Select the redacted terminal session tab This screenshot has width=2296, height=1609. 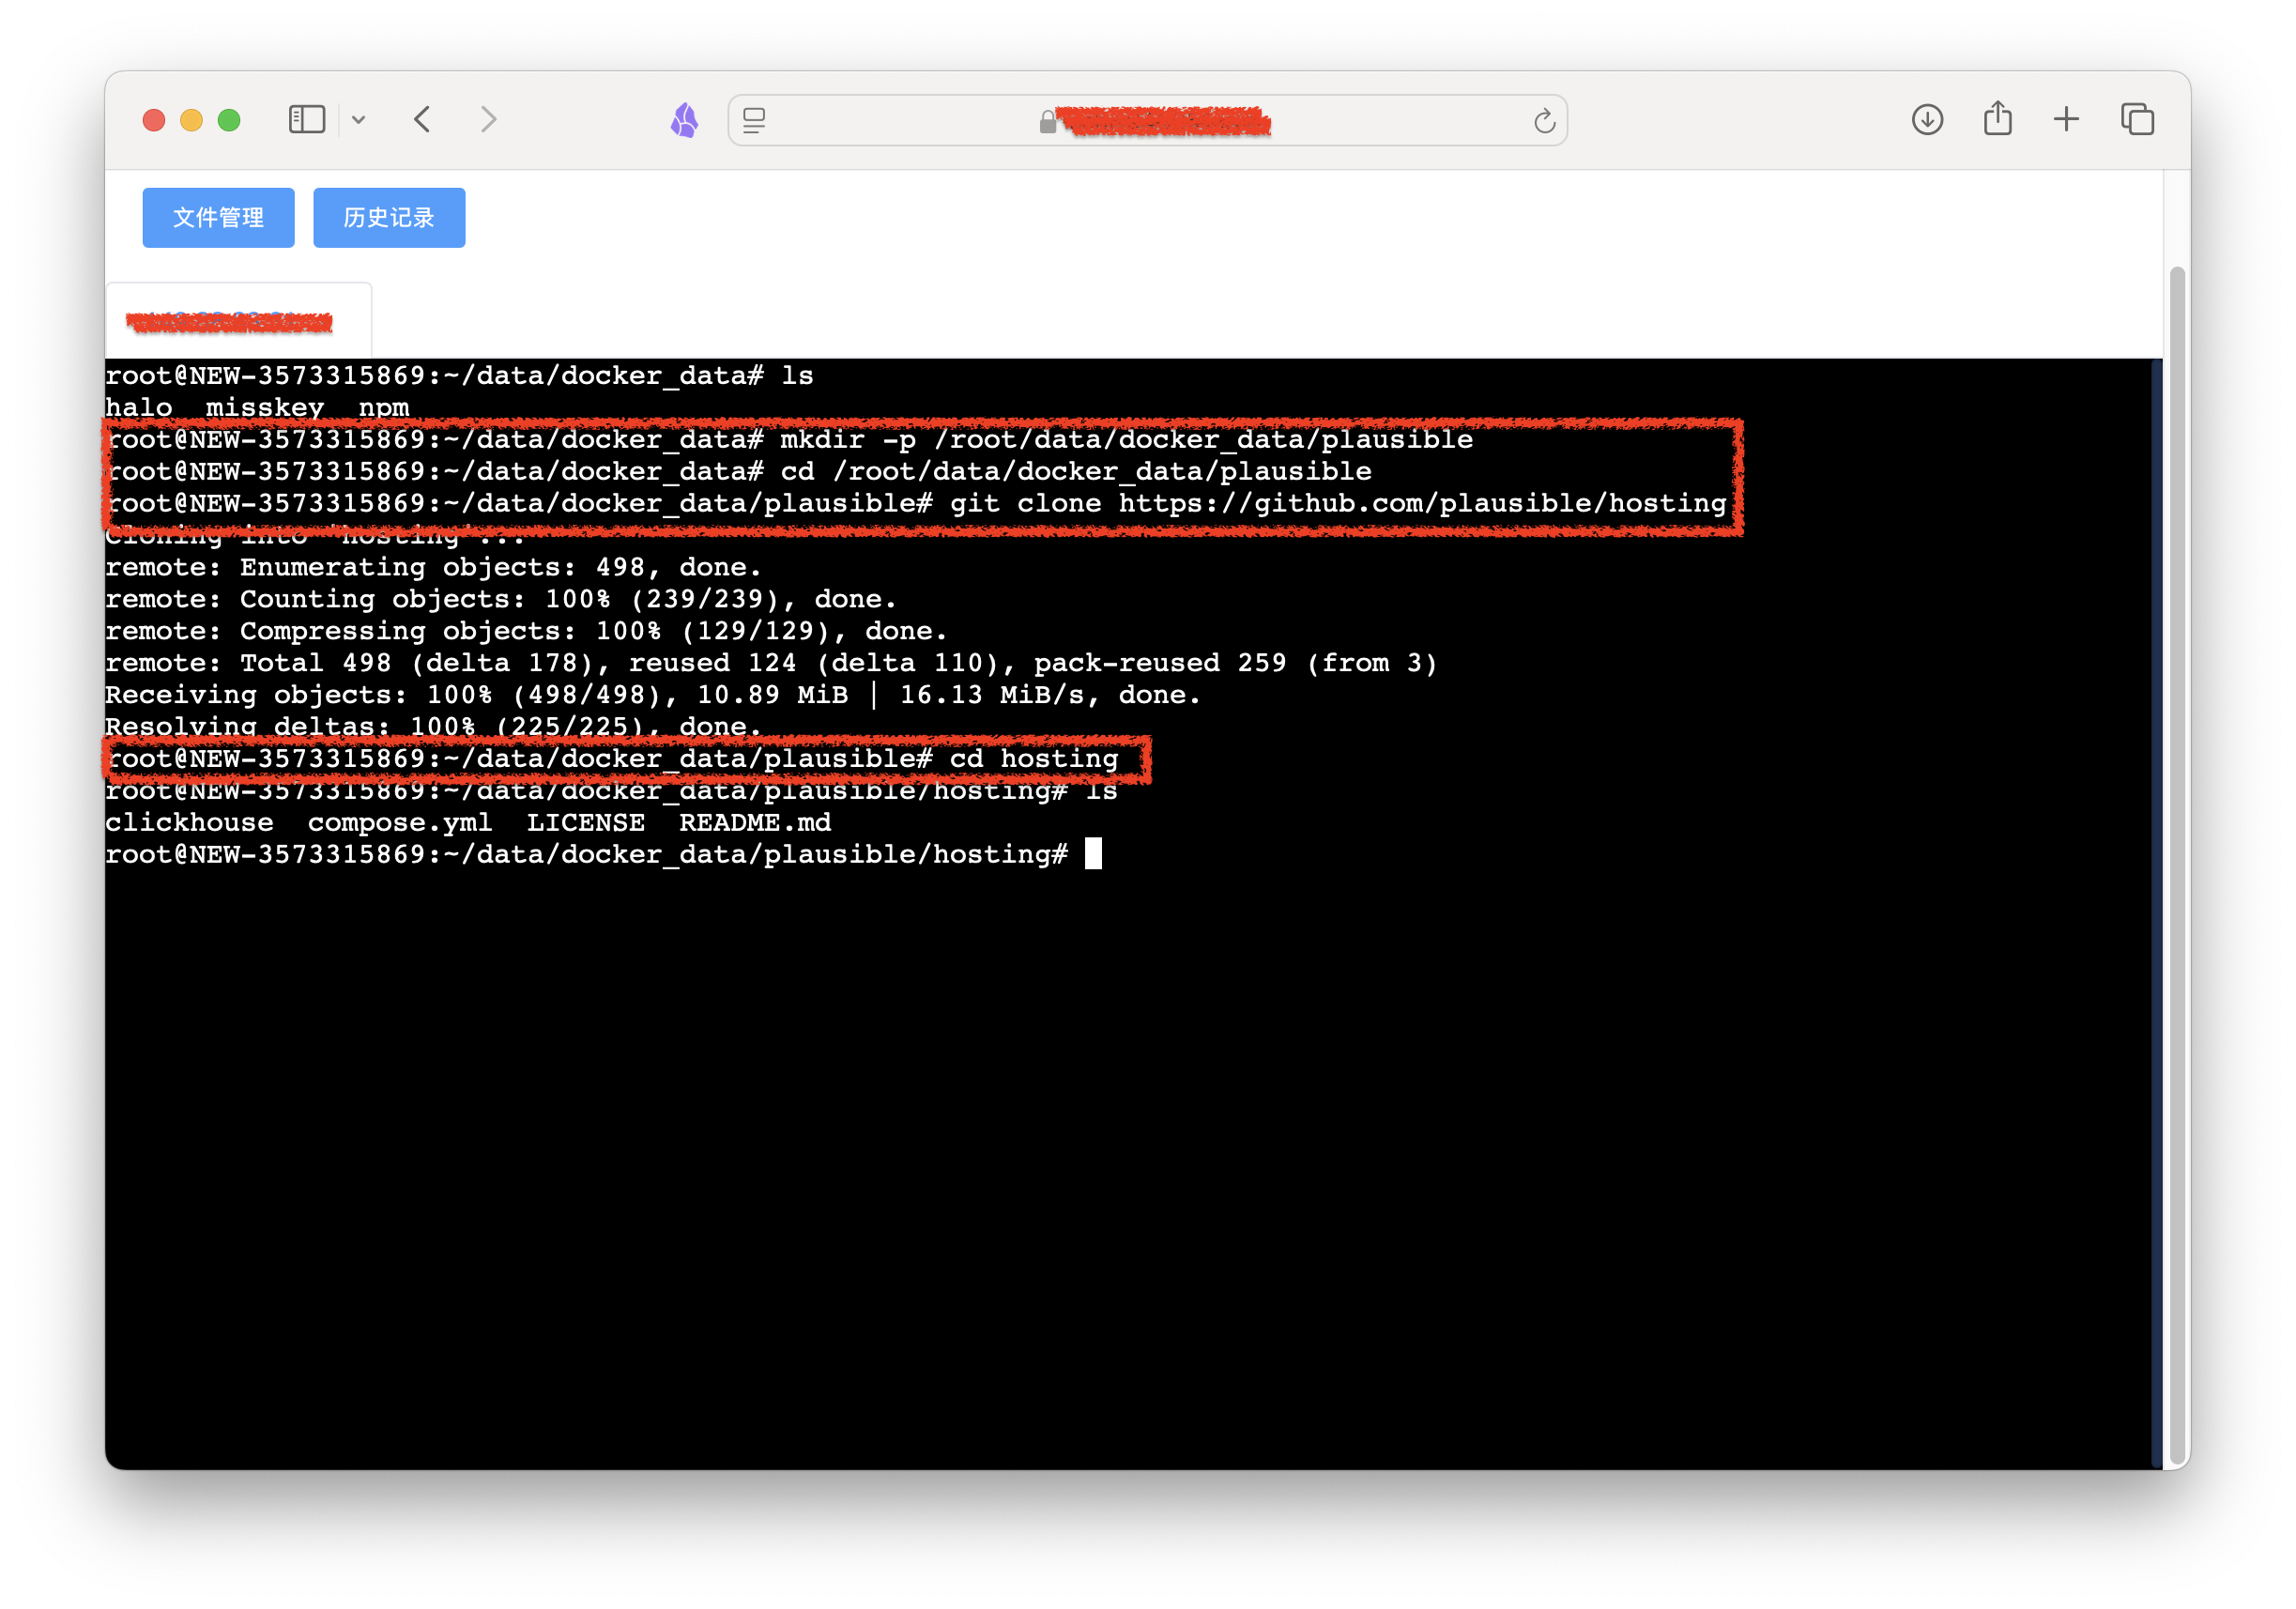coord(238,321)
